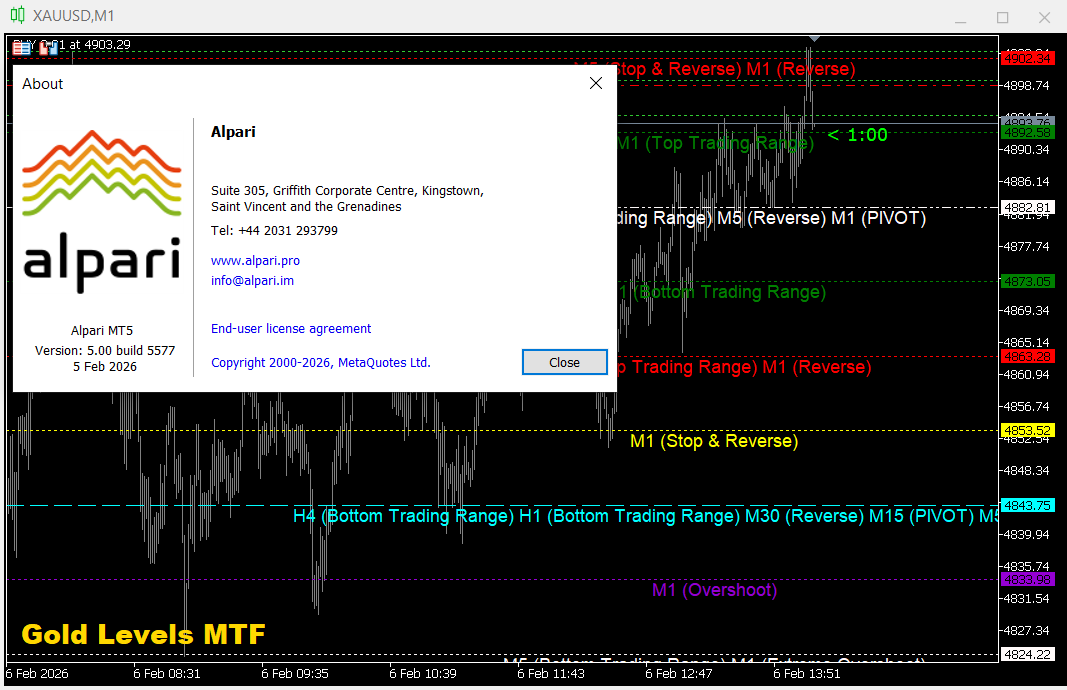The width and height of the screenshot is (1067, 690).
Task: Click the green 4873.05 price label
Action: (x=1028, y=282)
